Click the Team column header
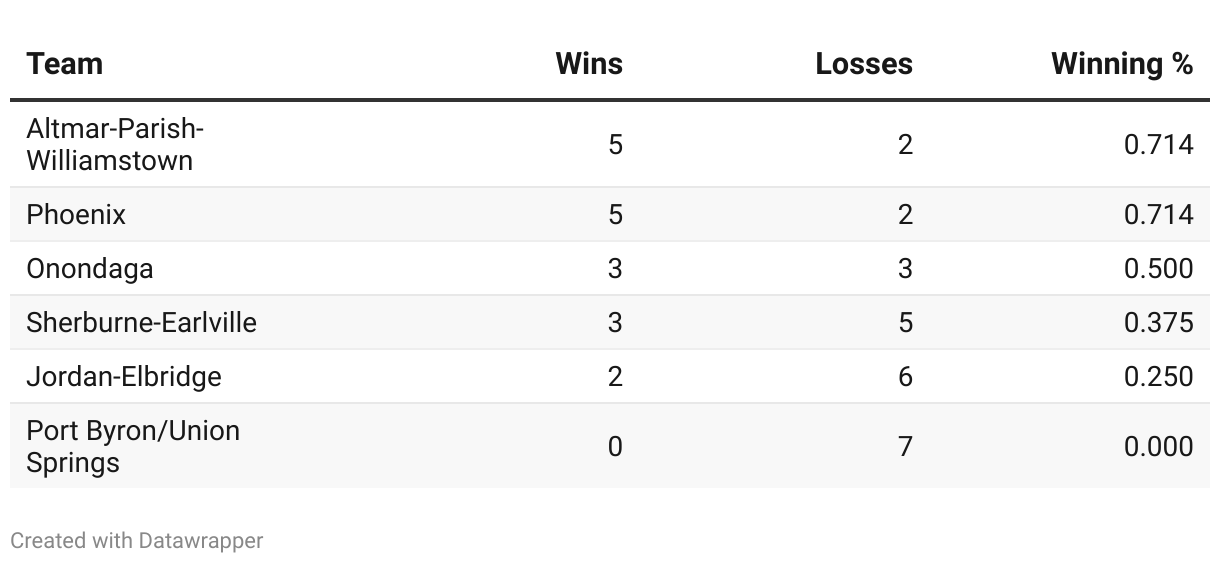Screen dimensions: 1220x564 (x=64, y=64)
